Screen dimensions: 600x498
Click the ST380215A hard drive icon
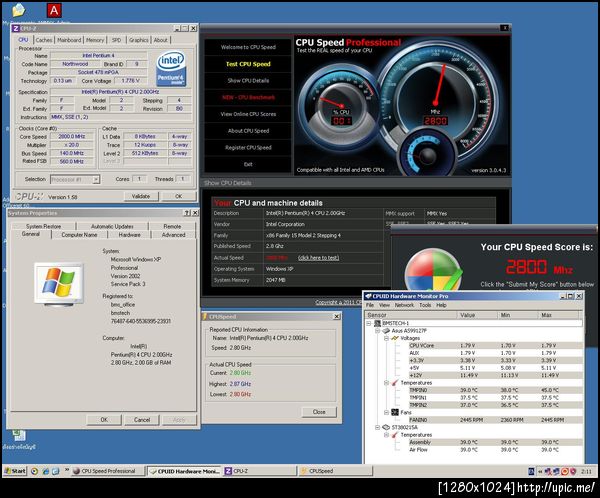tap(386, 427)
